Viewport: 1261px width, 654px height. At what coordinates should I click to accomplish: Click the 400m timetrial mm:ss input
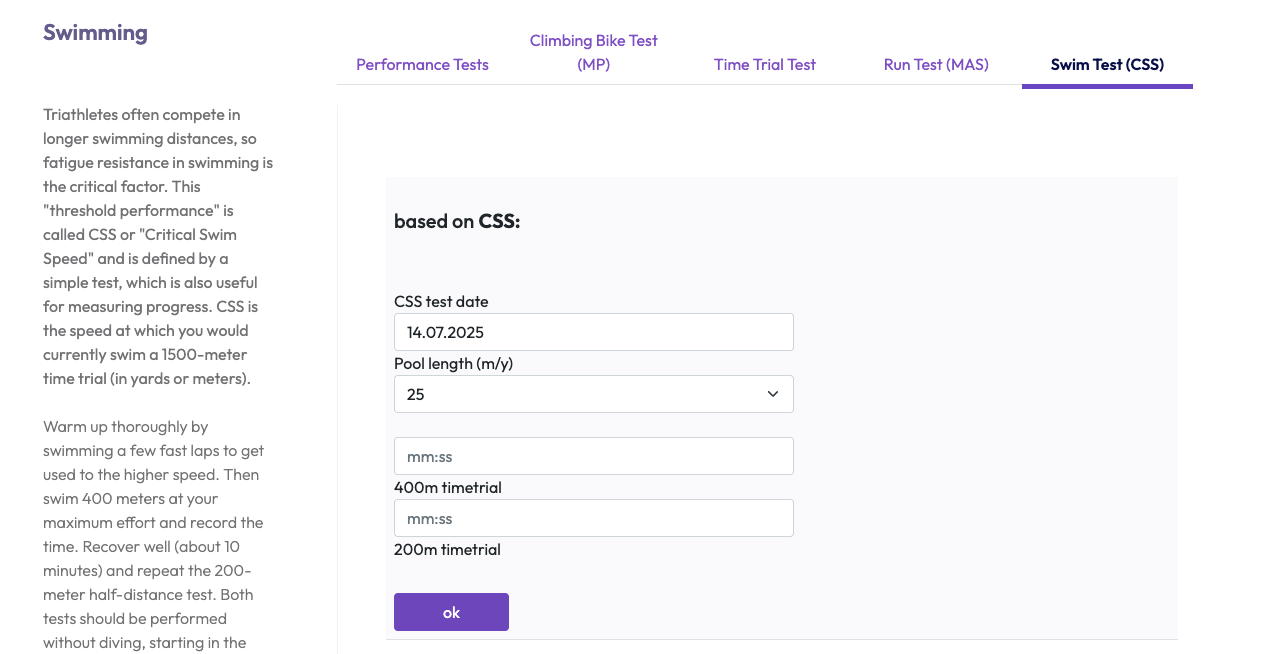point(594,456)
